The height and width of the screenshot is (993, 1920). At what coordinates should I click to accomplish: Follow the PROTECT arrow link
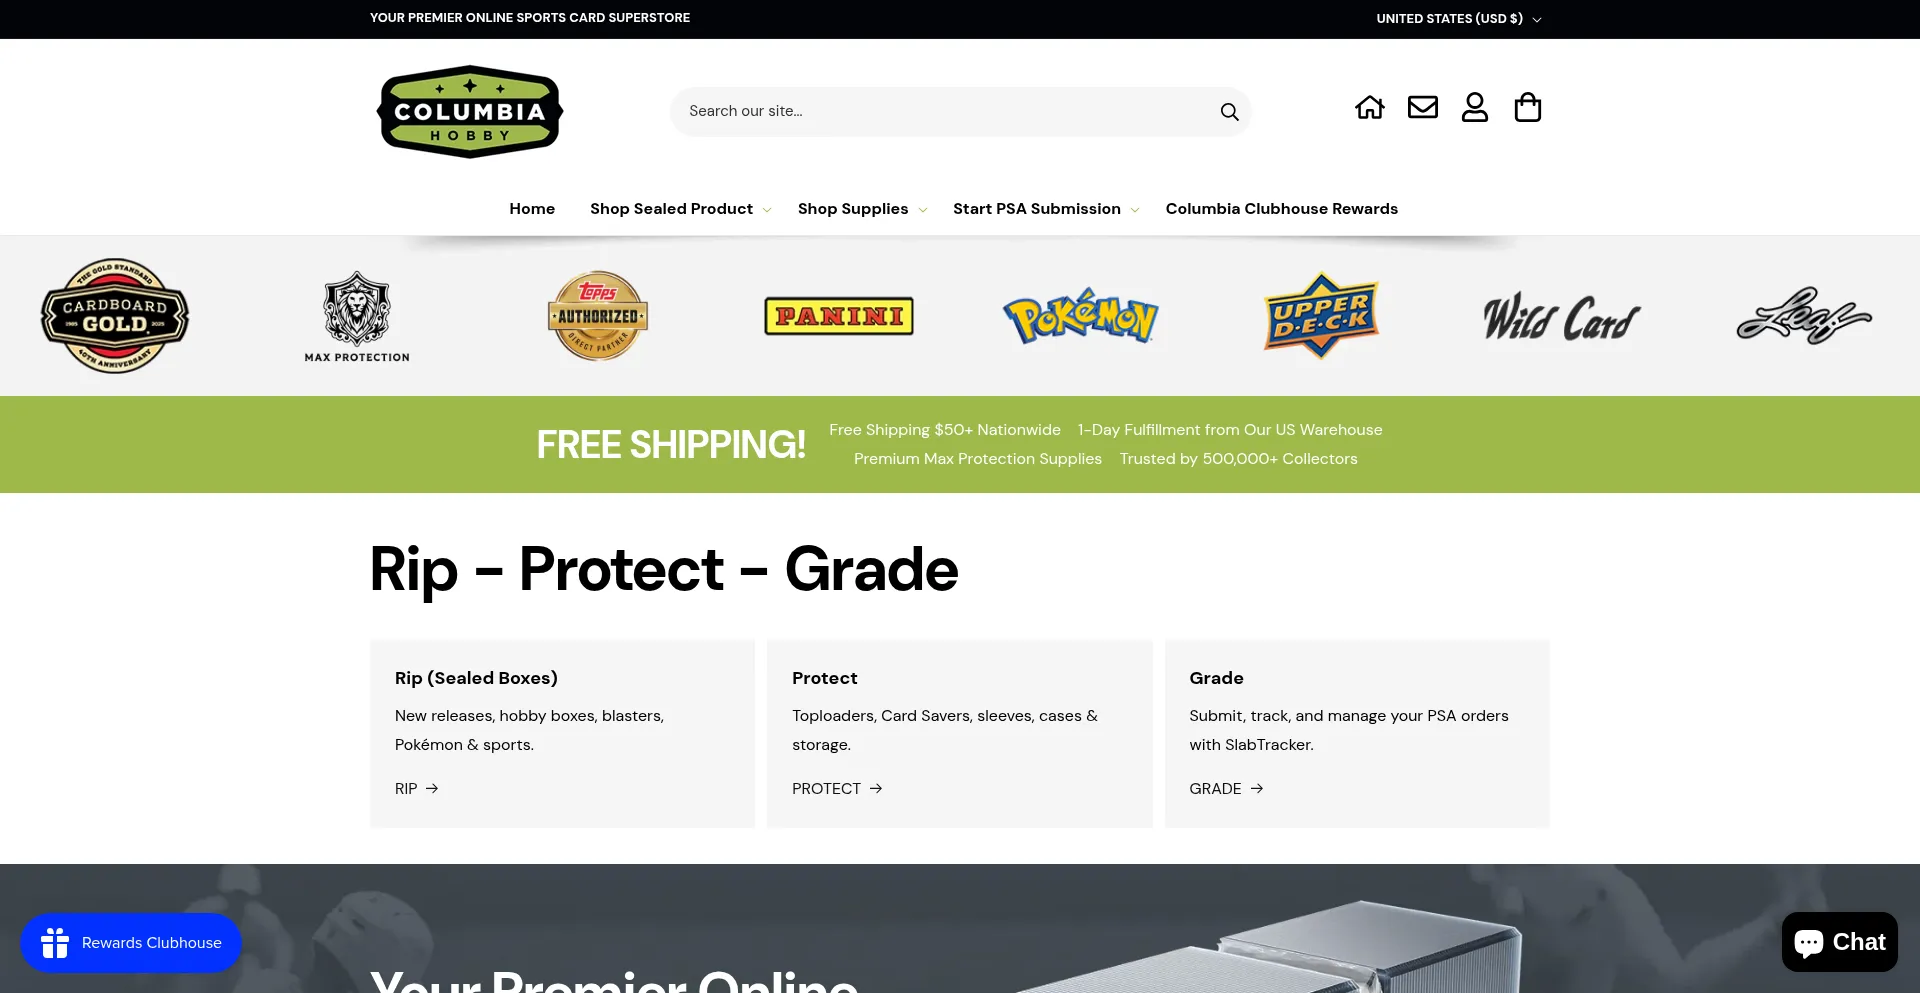[x=837, y=789]
